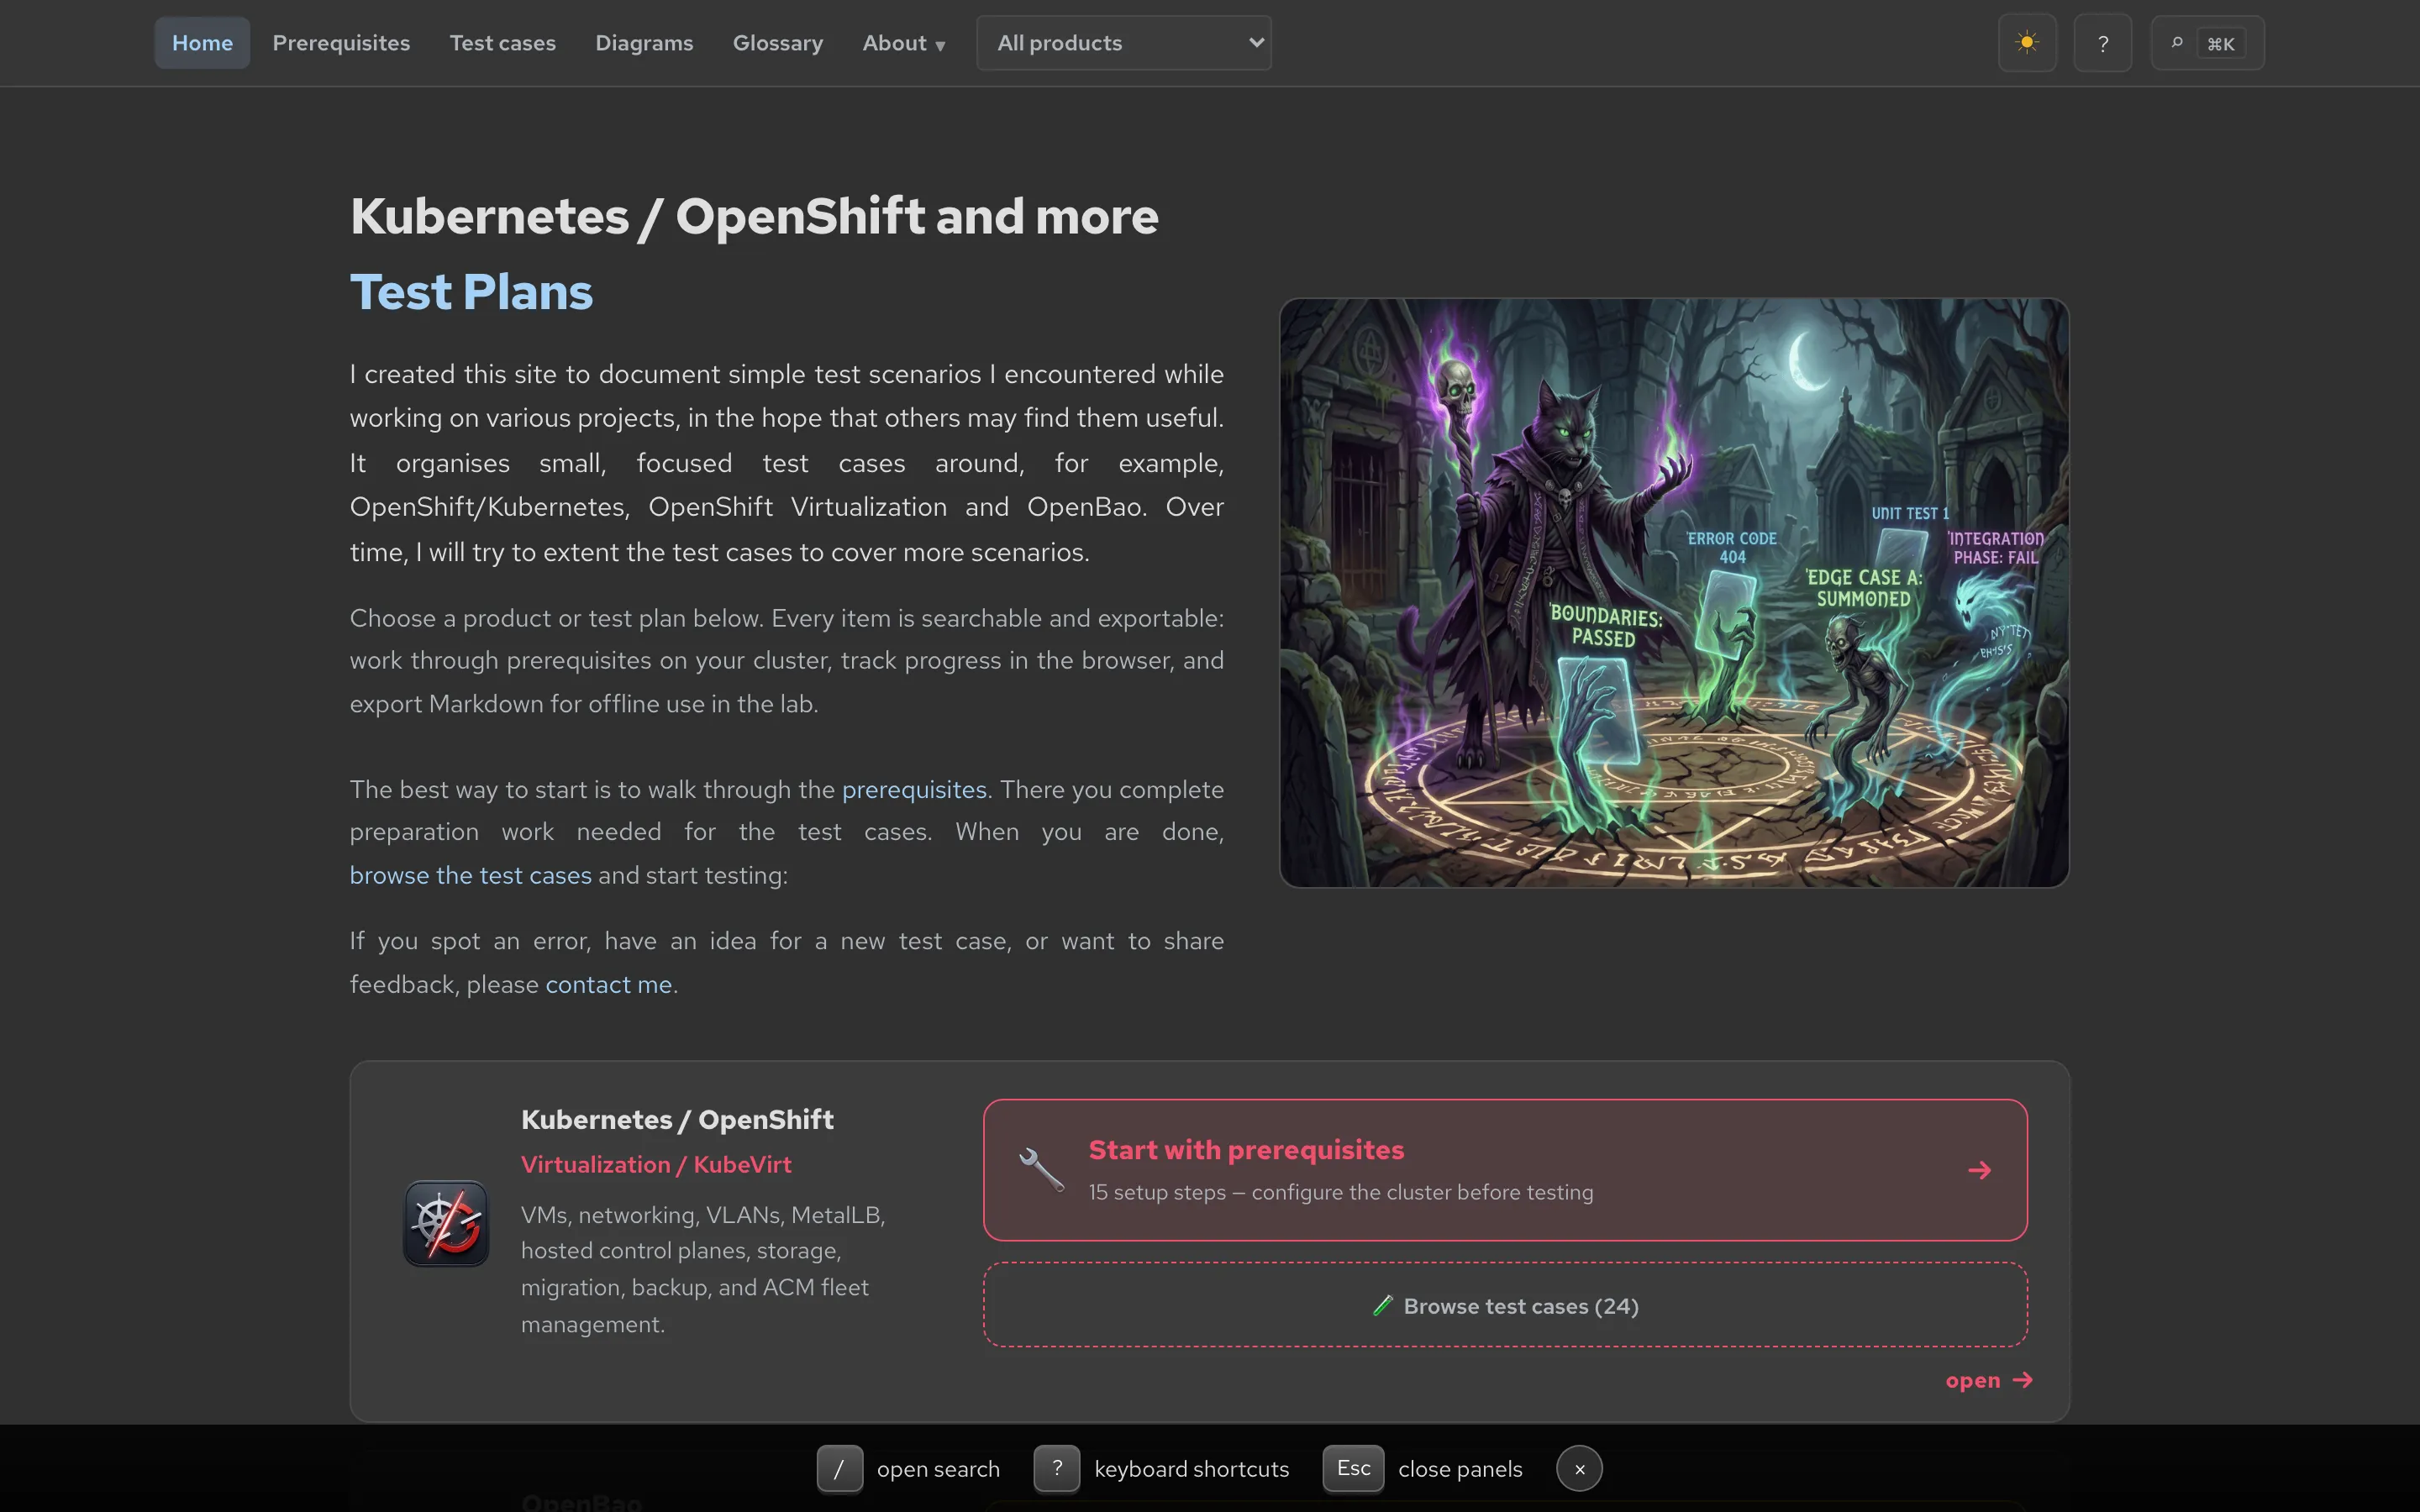The height and width of the screenshot is (1512, 2420).
Task: Click the Kubernetes / OpenShift product logo icon
Action: (x=446, y=1223)
